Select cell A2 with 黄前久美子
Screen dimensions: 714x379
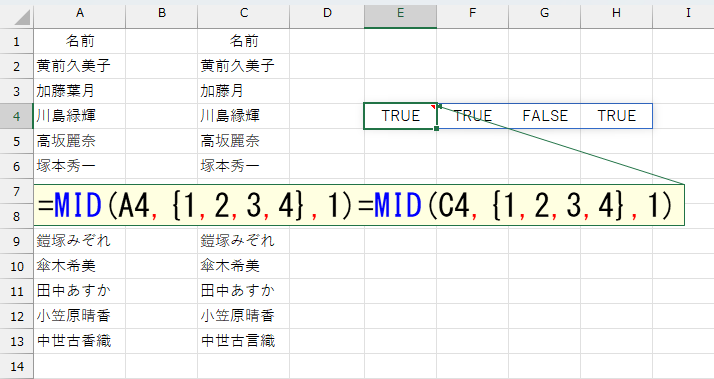pyautogui.click(x=80, y=66)
